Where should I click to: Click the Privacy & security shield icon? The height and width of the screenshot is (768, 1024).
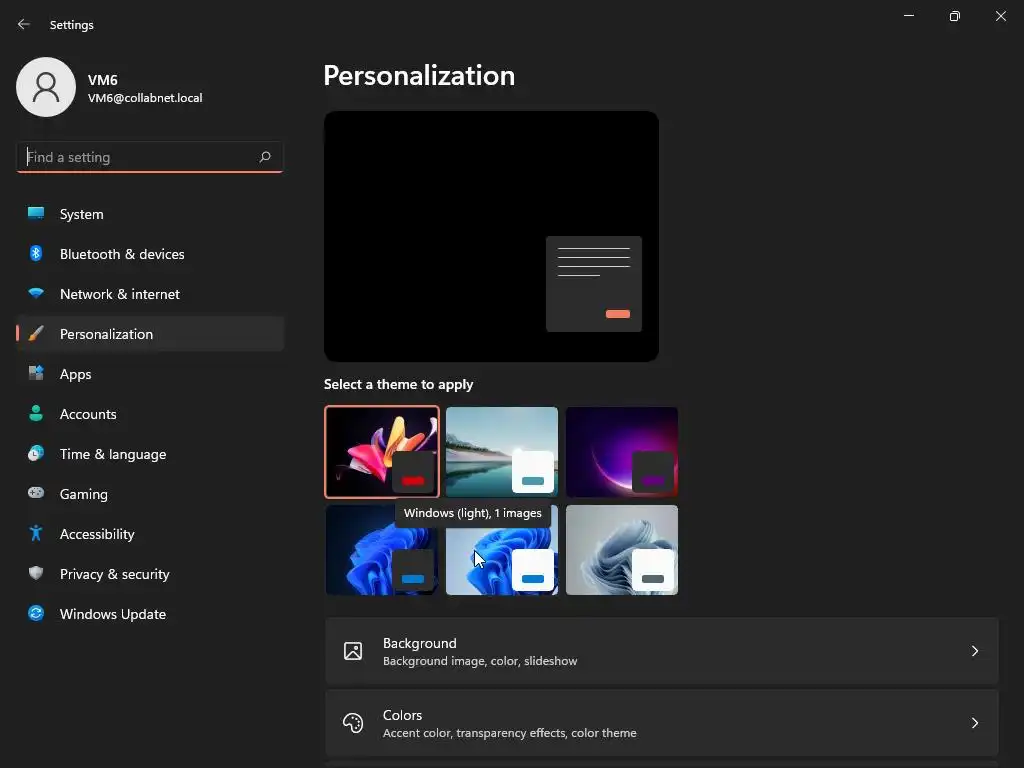click(x=36, y=573)
